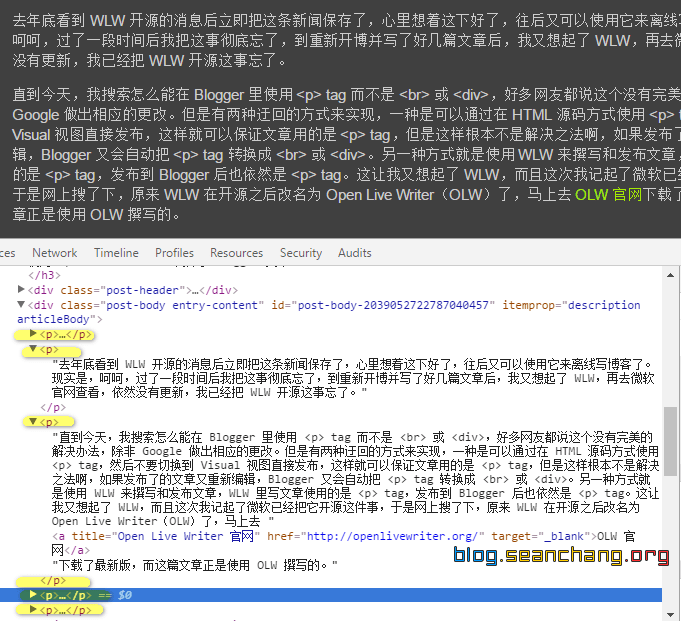Viewport: 681px width, 621px height.
Task: Open the Timeline tab
Action: coord(116,253)
